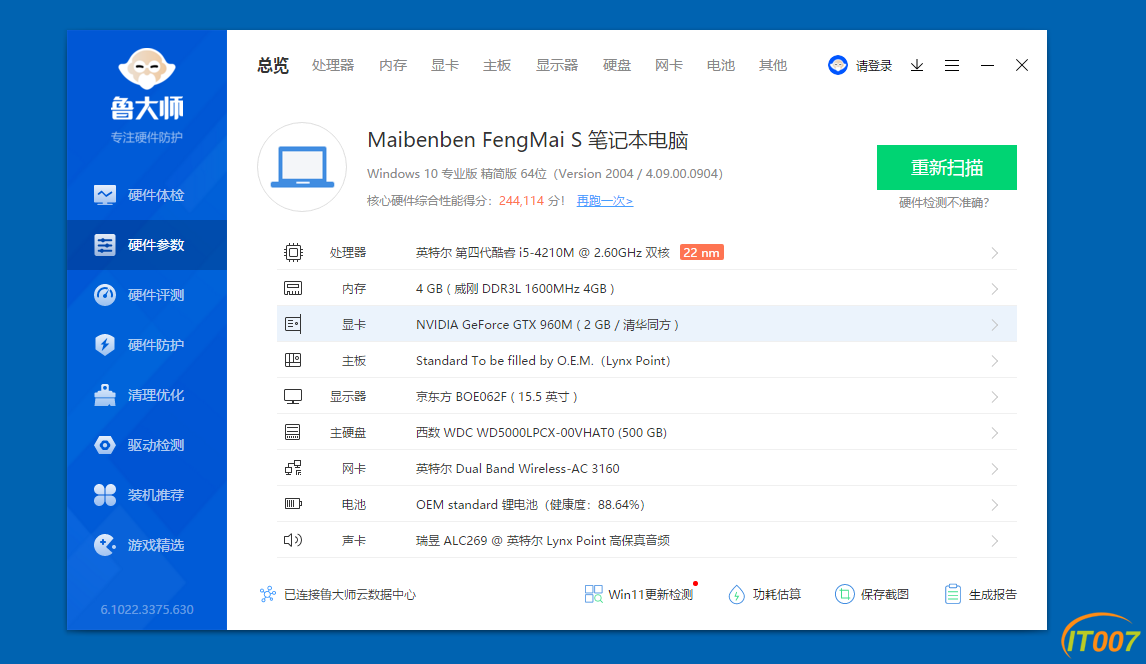This screenshot has height=664, width=1146.
Task: Switch to the 显卡 tab
Action: [x=444, y=66]
